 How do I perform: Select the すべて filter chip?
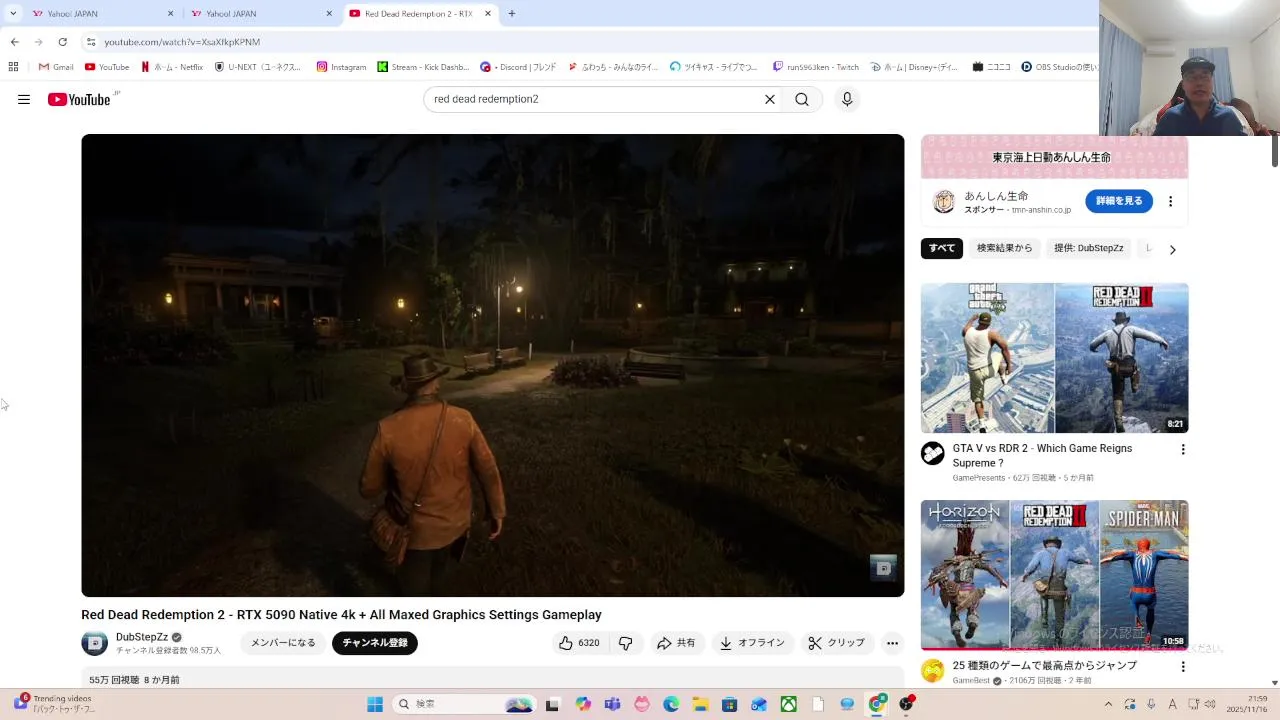(942, 248)
